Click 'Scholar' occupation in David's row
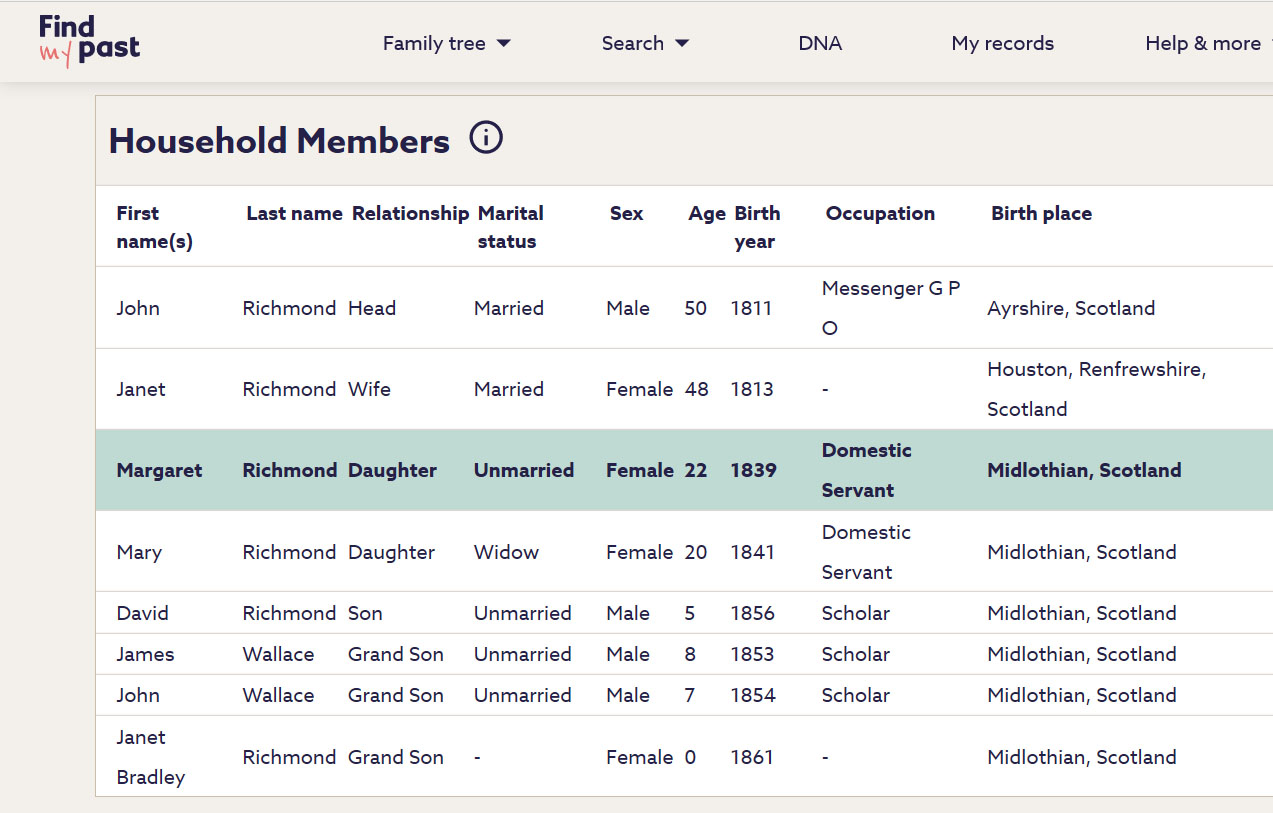 tap(855, 613)
